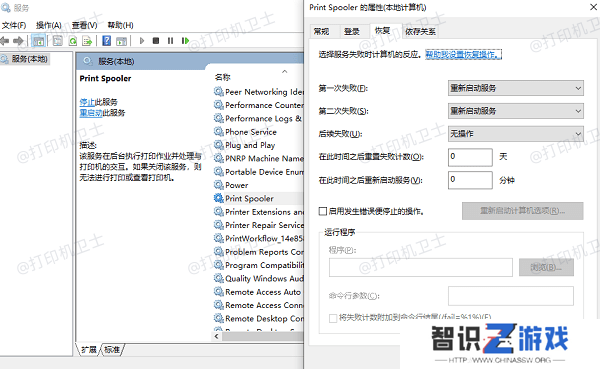Enable actions for stops with errors checkbox
The image size is (600, 369).
tap(323, 211)
